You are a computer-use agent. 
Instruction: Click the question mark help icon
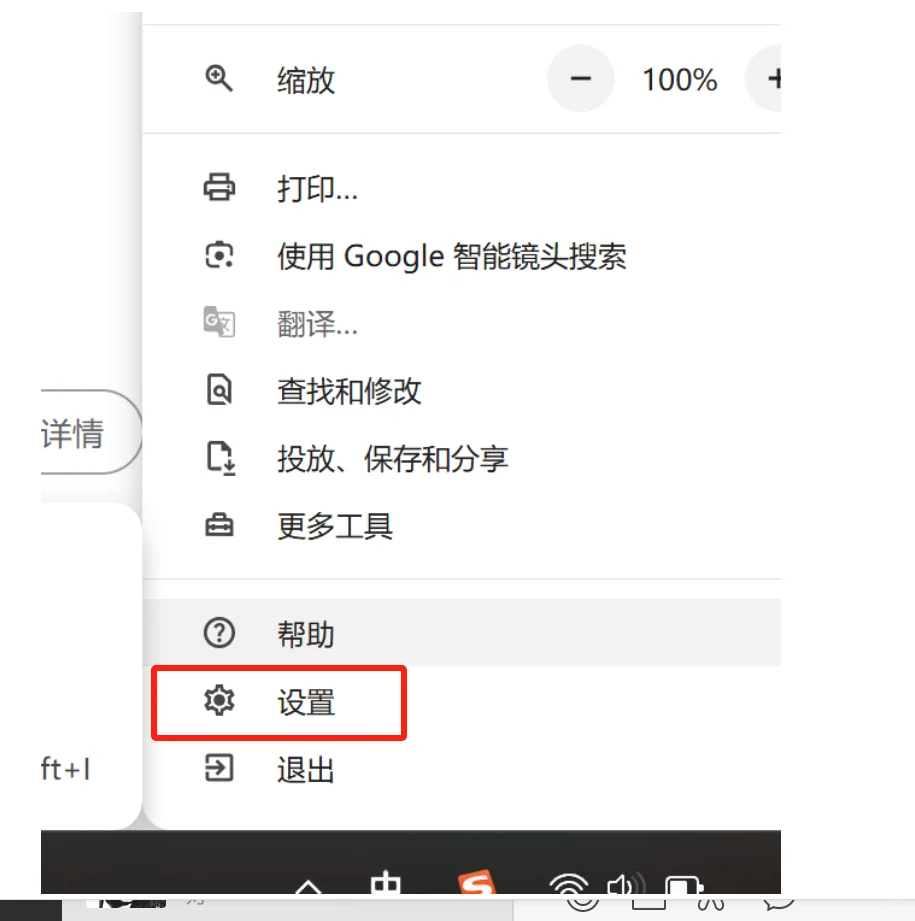[x=218, y=632]
